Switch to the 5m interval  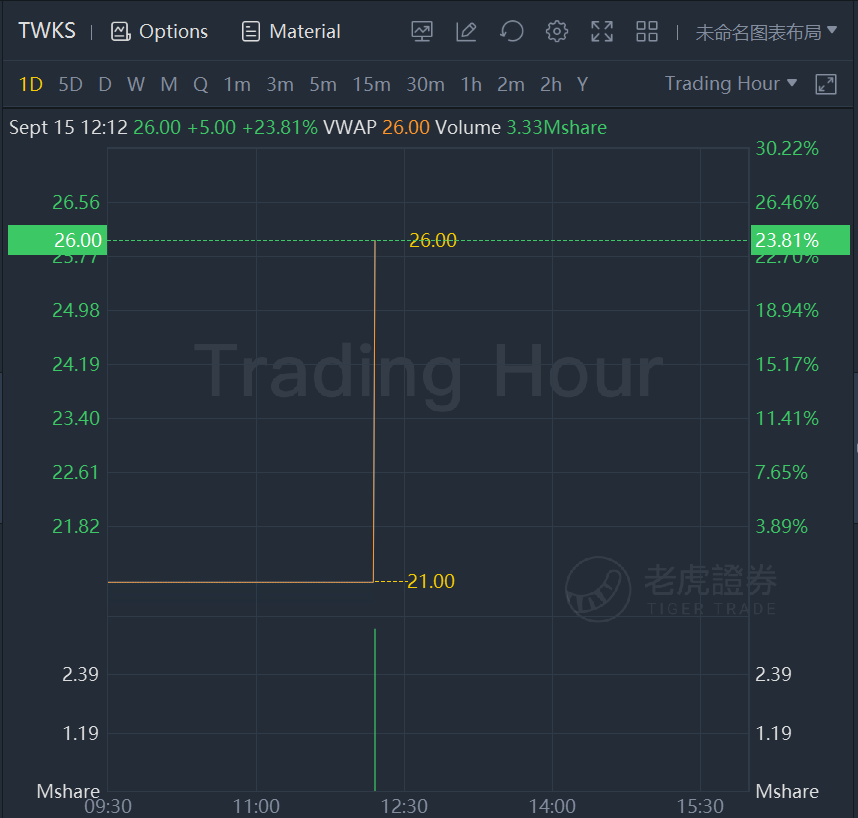(x=323, y=85)
